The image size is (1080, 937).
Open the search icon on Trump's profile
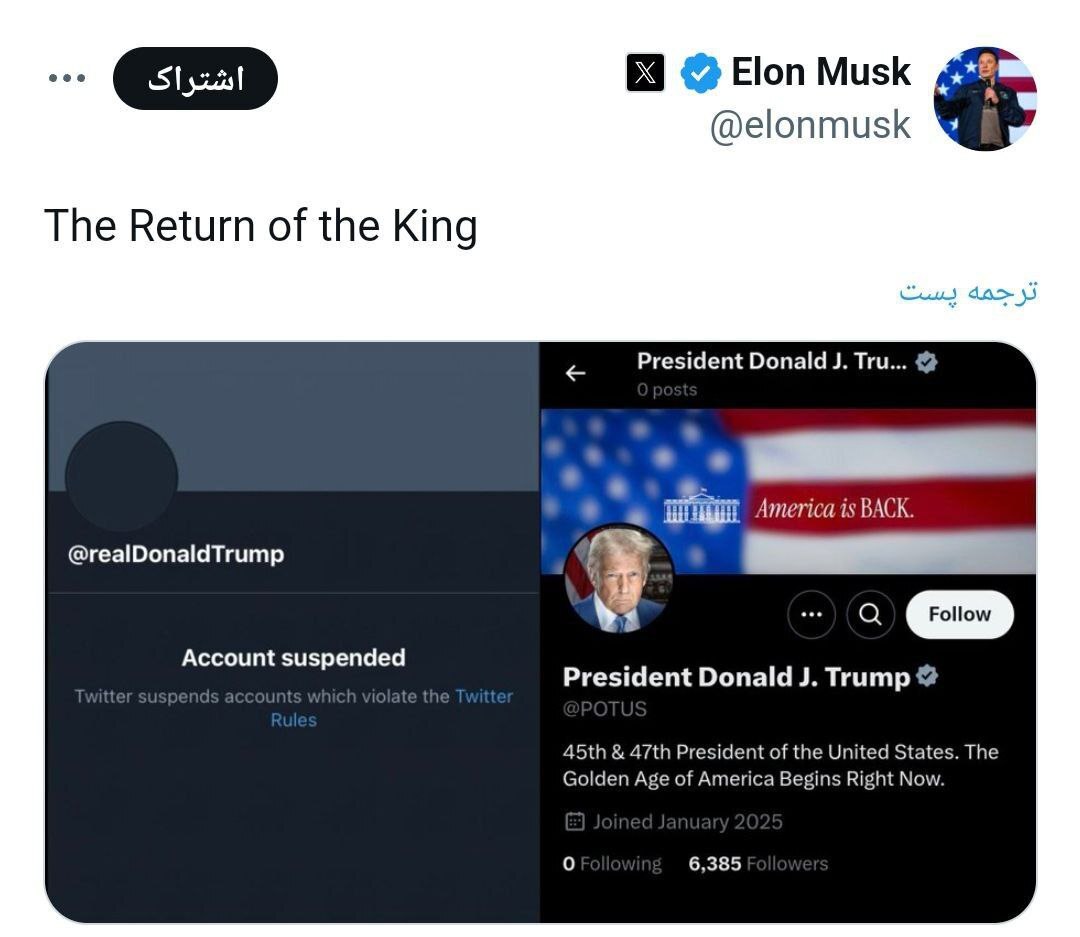[871, 615]
